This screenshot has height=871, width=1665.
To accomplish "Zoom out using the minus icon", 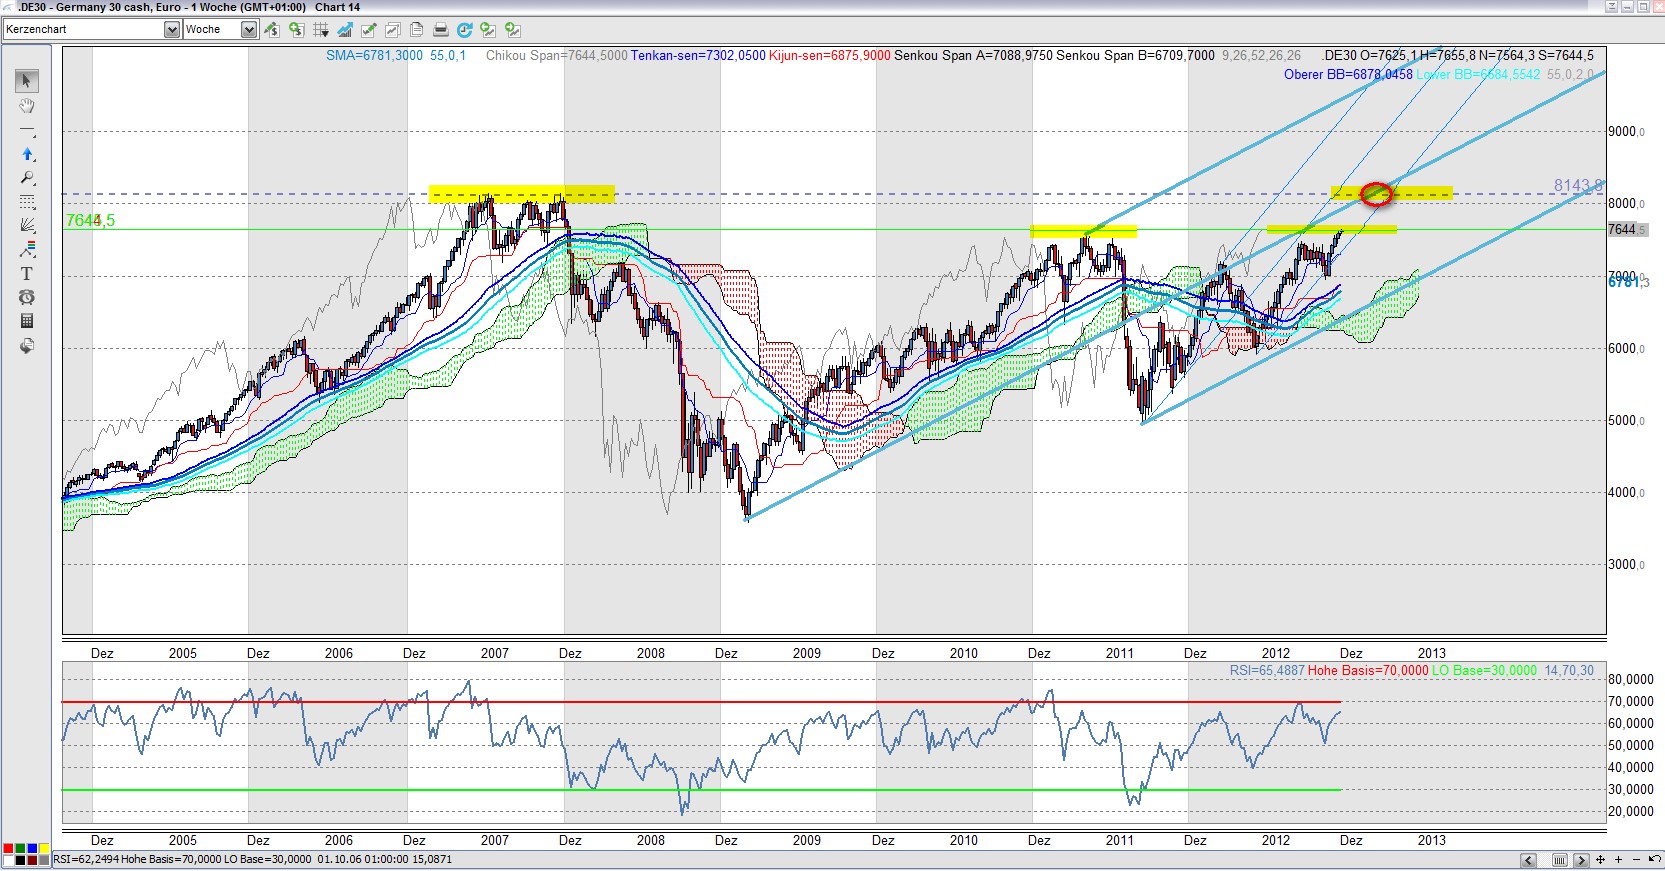I will click(x=1636, y=860).
